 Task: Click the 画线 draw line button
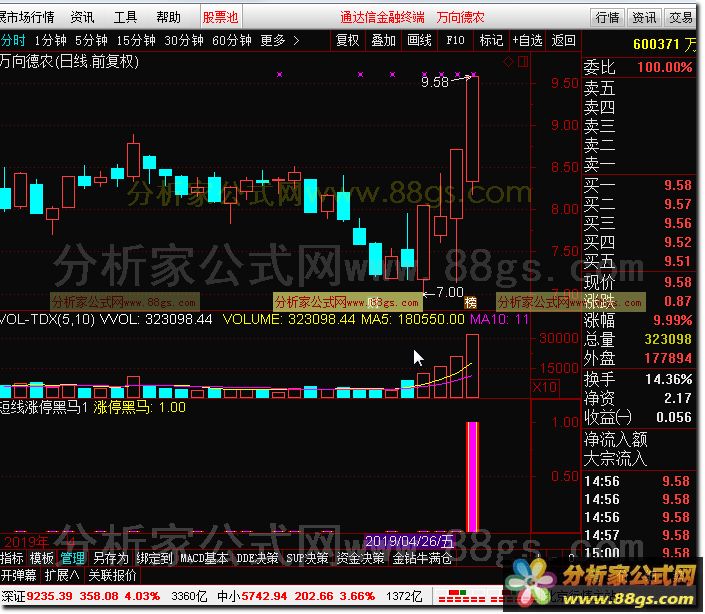pyautogui.click(x=419, y=40)
